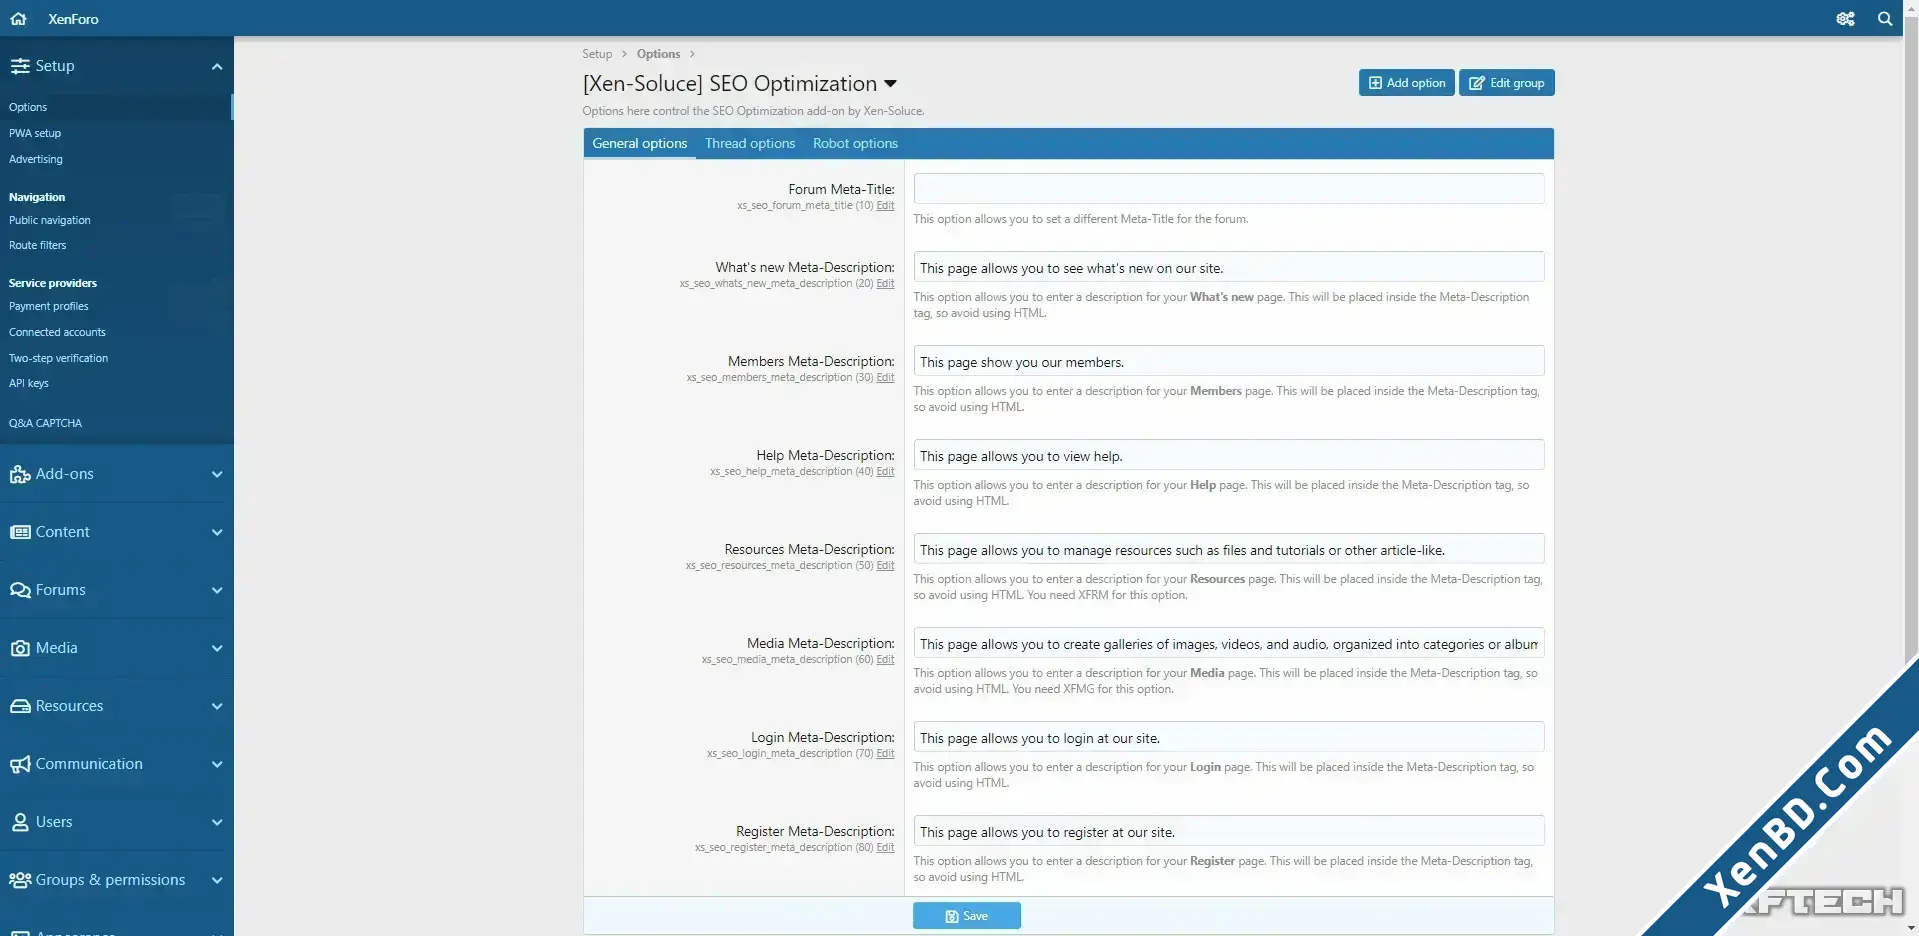This screenshot has height=936, width=1919.
Task: Click the Media camera icon
Action: (20, 648)
